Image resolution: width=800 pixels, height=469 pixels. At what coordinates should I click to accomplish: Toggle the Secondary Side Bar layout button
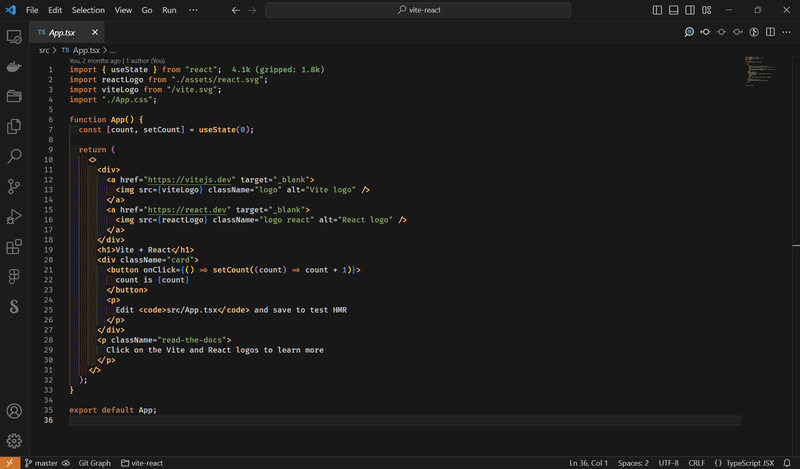(x=690, y=10)
